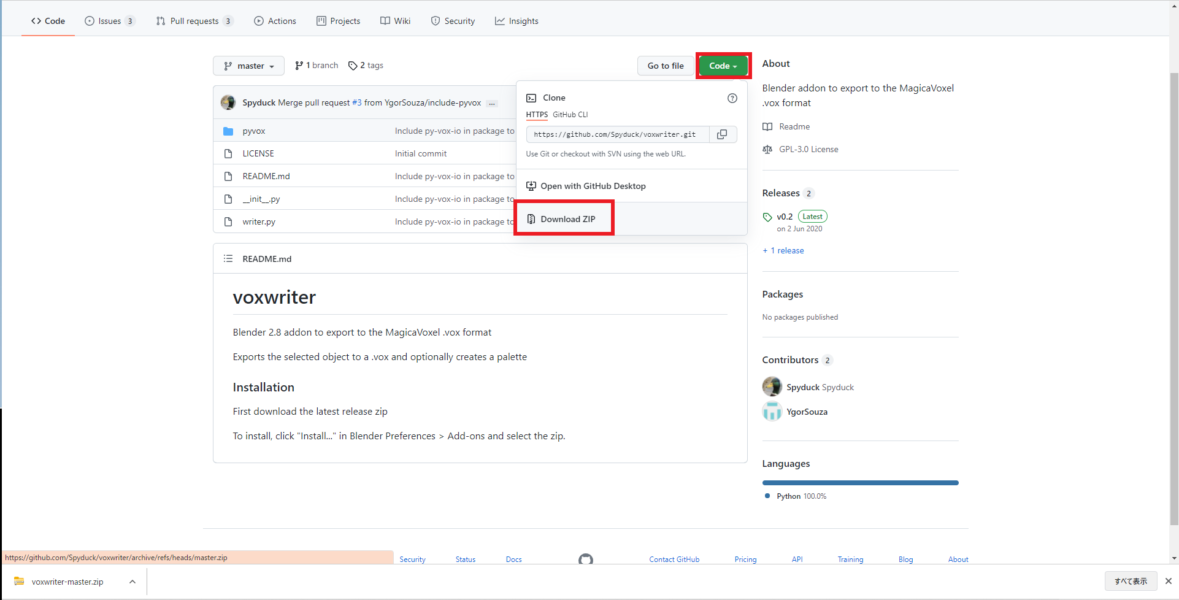This screenshot has height=600, width=1179.
Task: Click the README.md outline list icon
Action: [x=229, y=259]
